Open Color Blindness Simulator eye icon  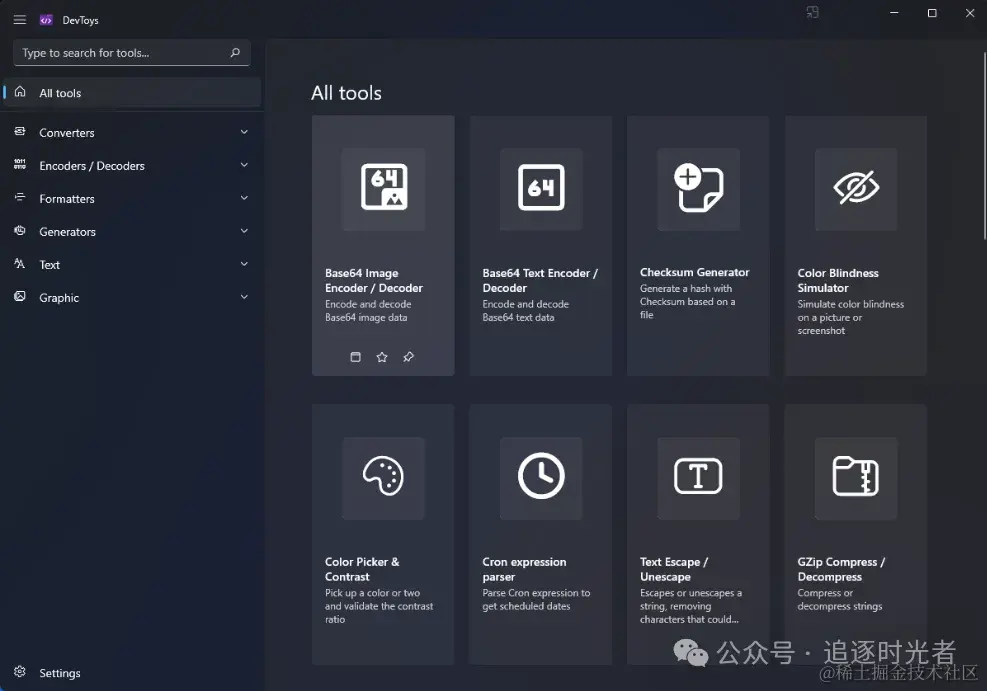(855, 188)
